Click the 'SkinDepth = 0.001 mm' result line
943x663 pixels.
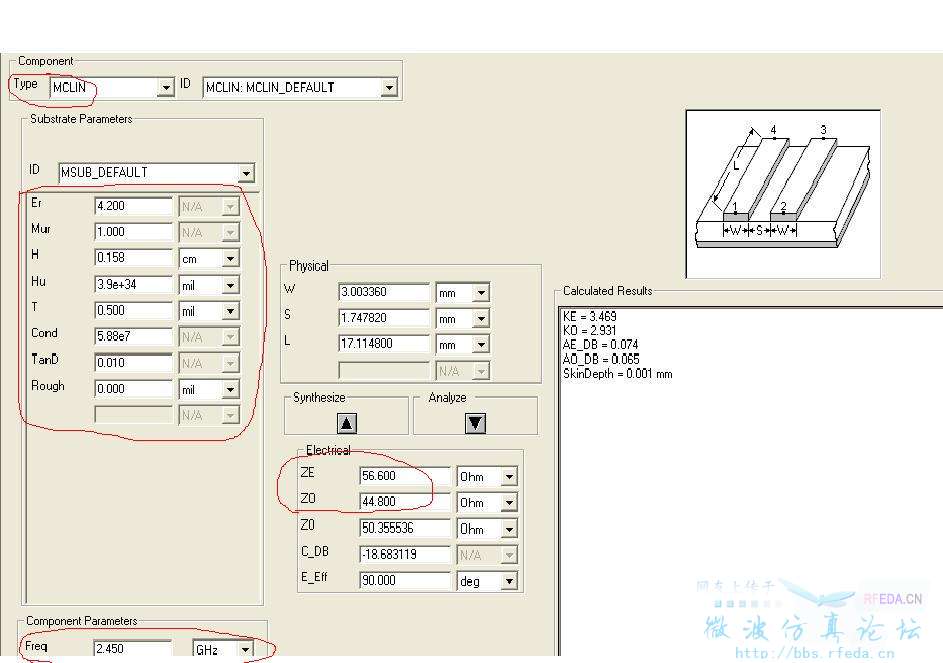click(x=618, y=374)
